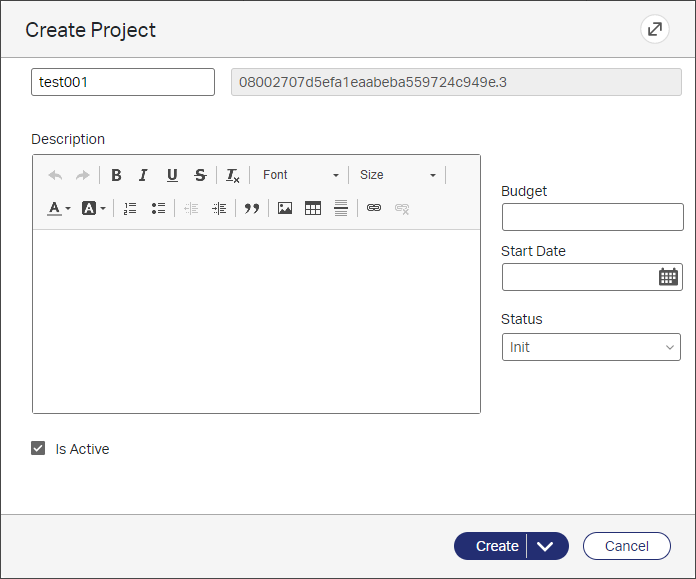The height and width of the screenshot is (579, 696).
Task: Click into the Budget input field
Action: tap(592, 217)
